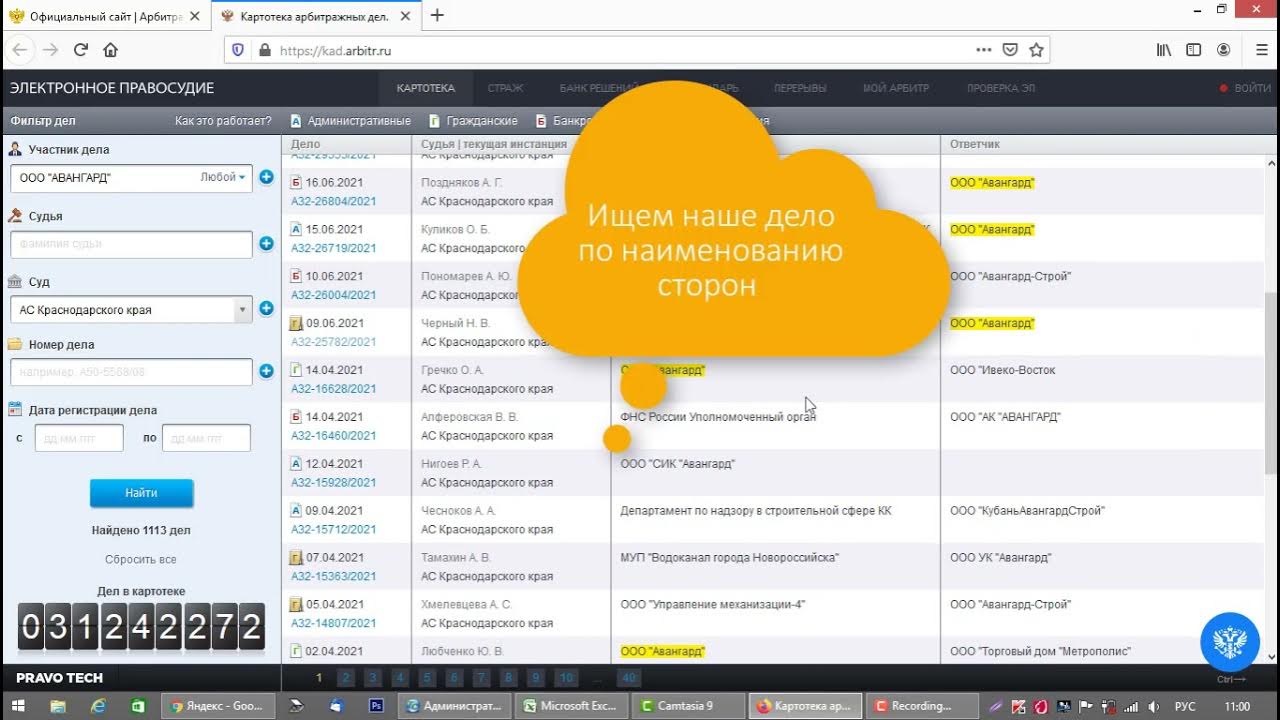1280x720 pixels.
Task: Bookmark this page with star icon
Action: (1037, 50)
